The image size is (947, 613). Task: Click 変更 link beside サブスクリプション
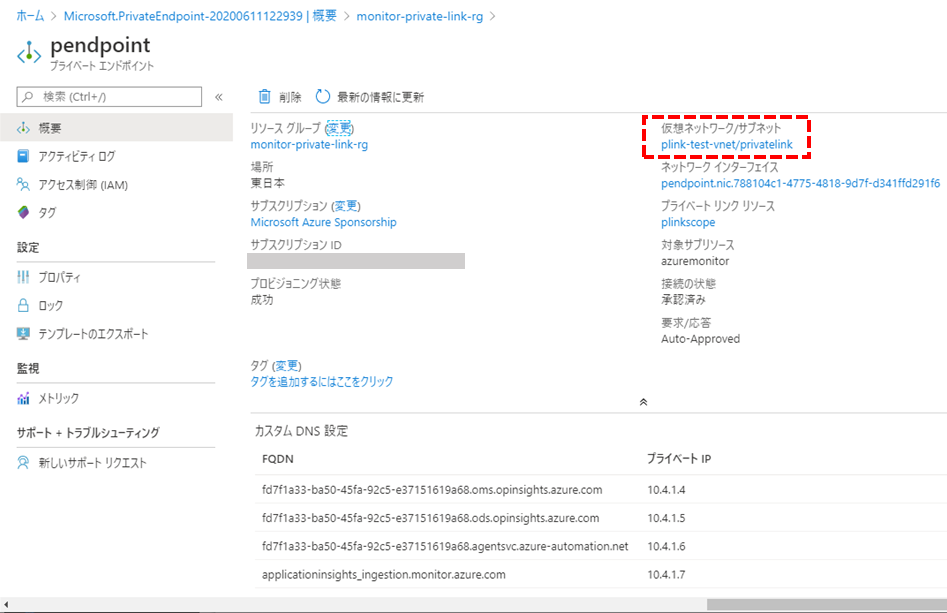pos(346,206)
